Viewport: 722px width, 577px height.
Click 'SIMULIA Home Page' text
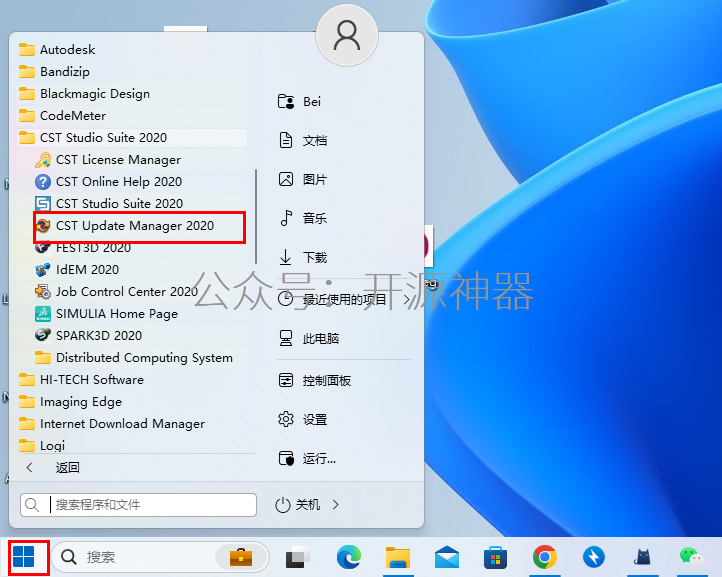pyautogui.click(x=117, y=314)
